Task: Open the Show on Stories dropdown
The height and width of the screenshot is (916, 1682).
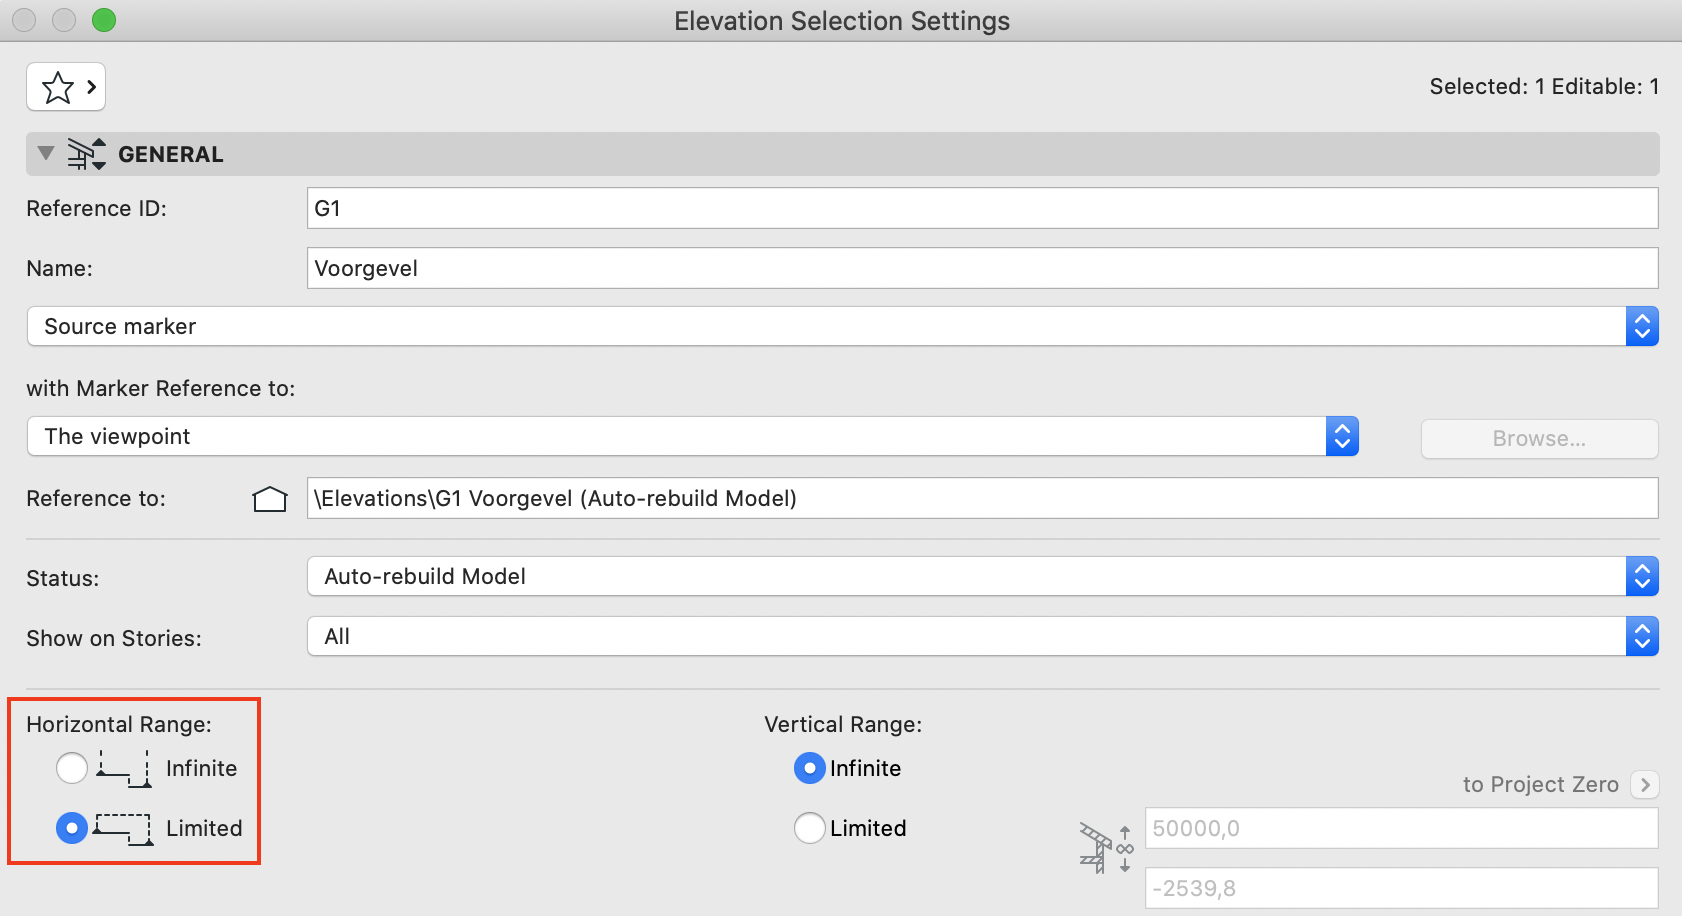Action: 983,637
